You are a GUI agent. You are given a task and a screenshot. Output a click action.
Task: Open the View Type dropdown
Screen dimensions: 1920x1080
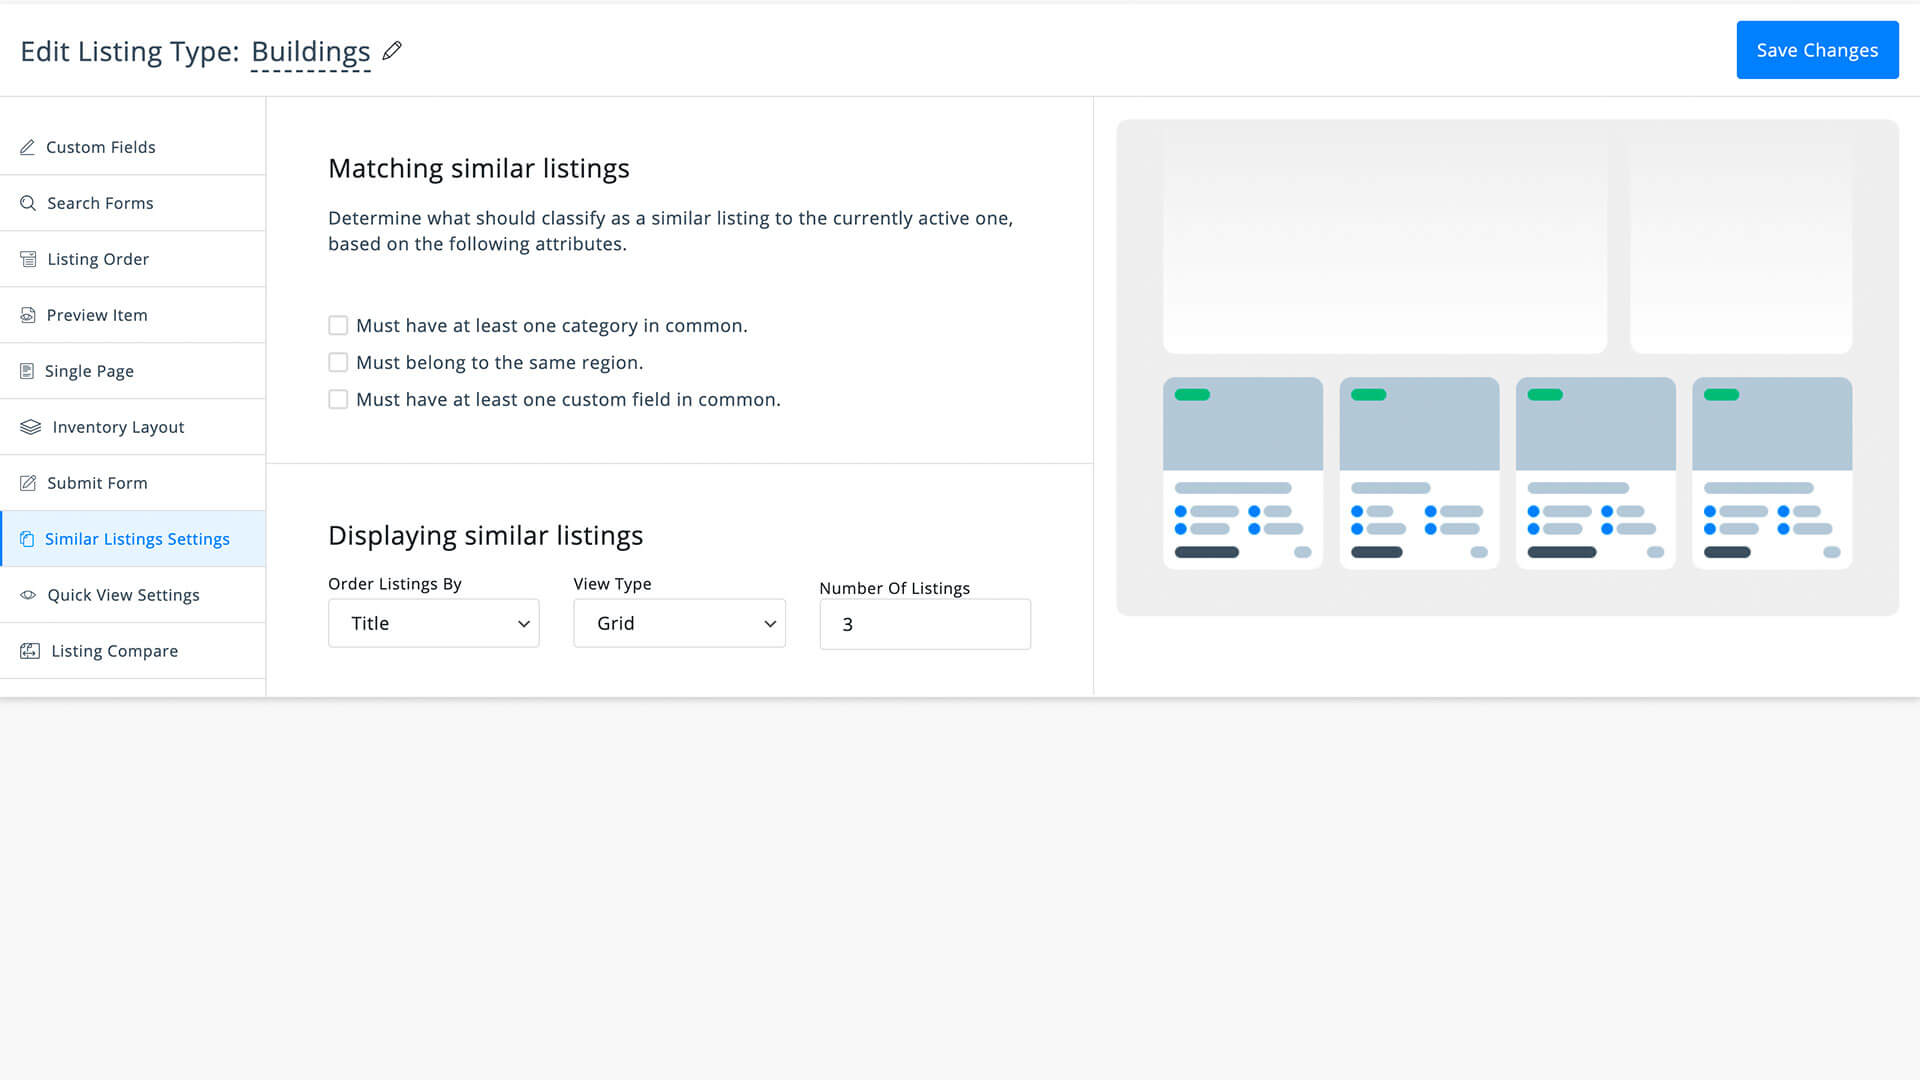[x=679, y=623]
